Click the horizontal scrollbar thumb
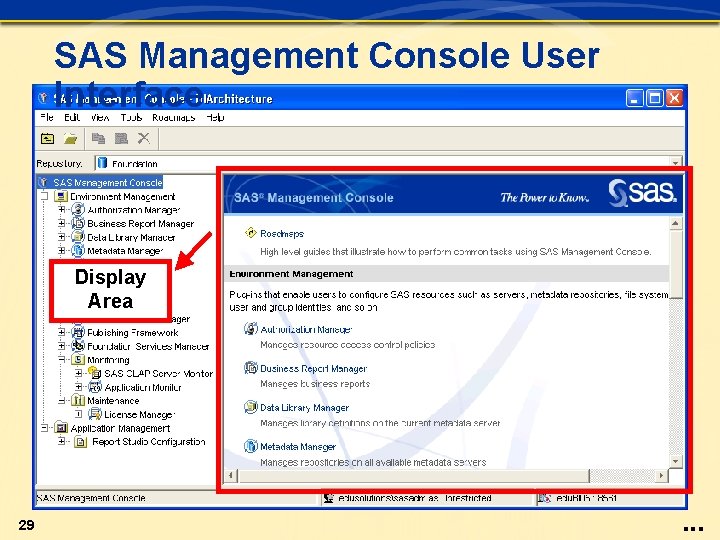Image resolution: width=720 pixels, height=540 pixels. pos(413,475)
